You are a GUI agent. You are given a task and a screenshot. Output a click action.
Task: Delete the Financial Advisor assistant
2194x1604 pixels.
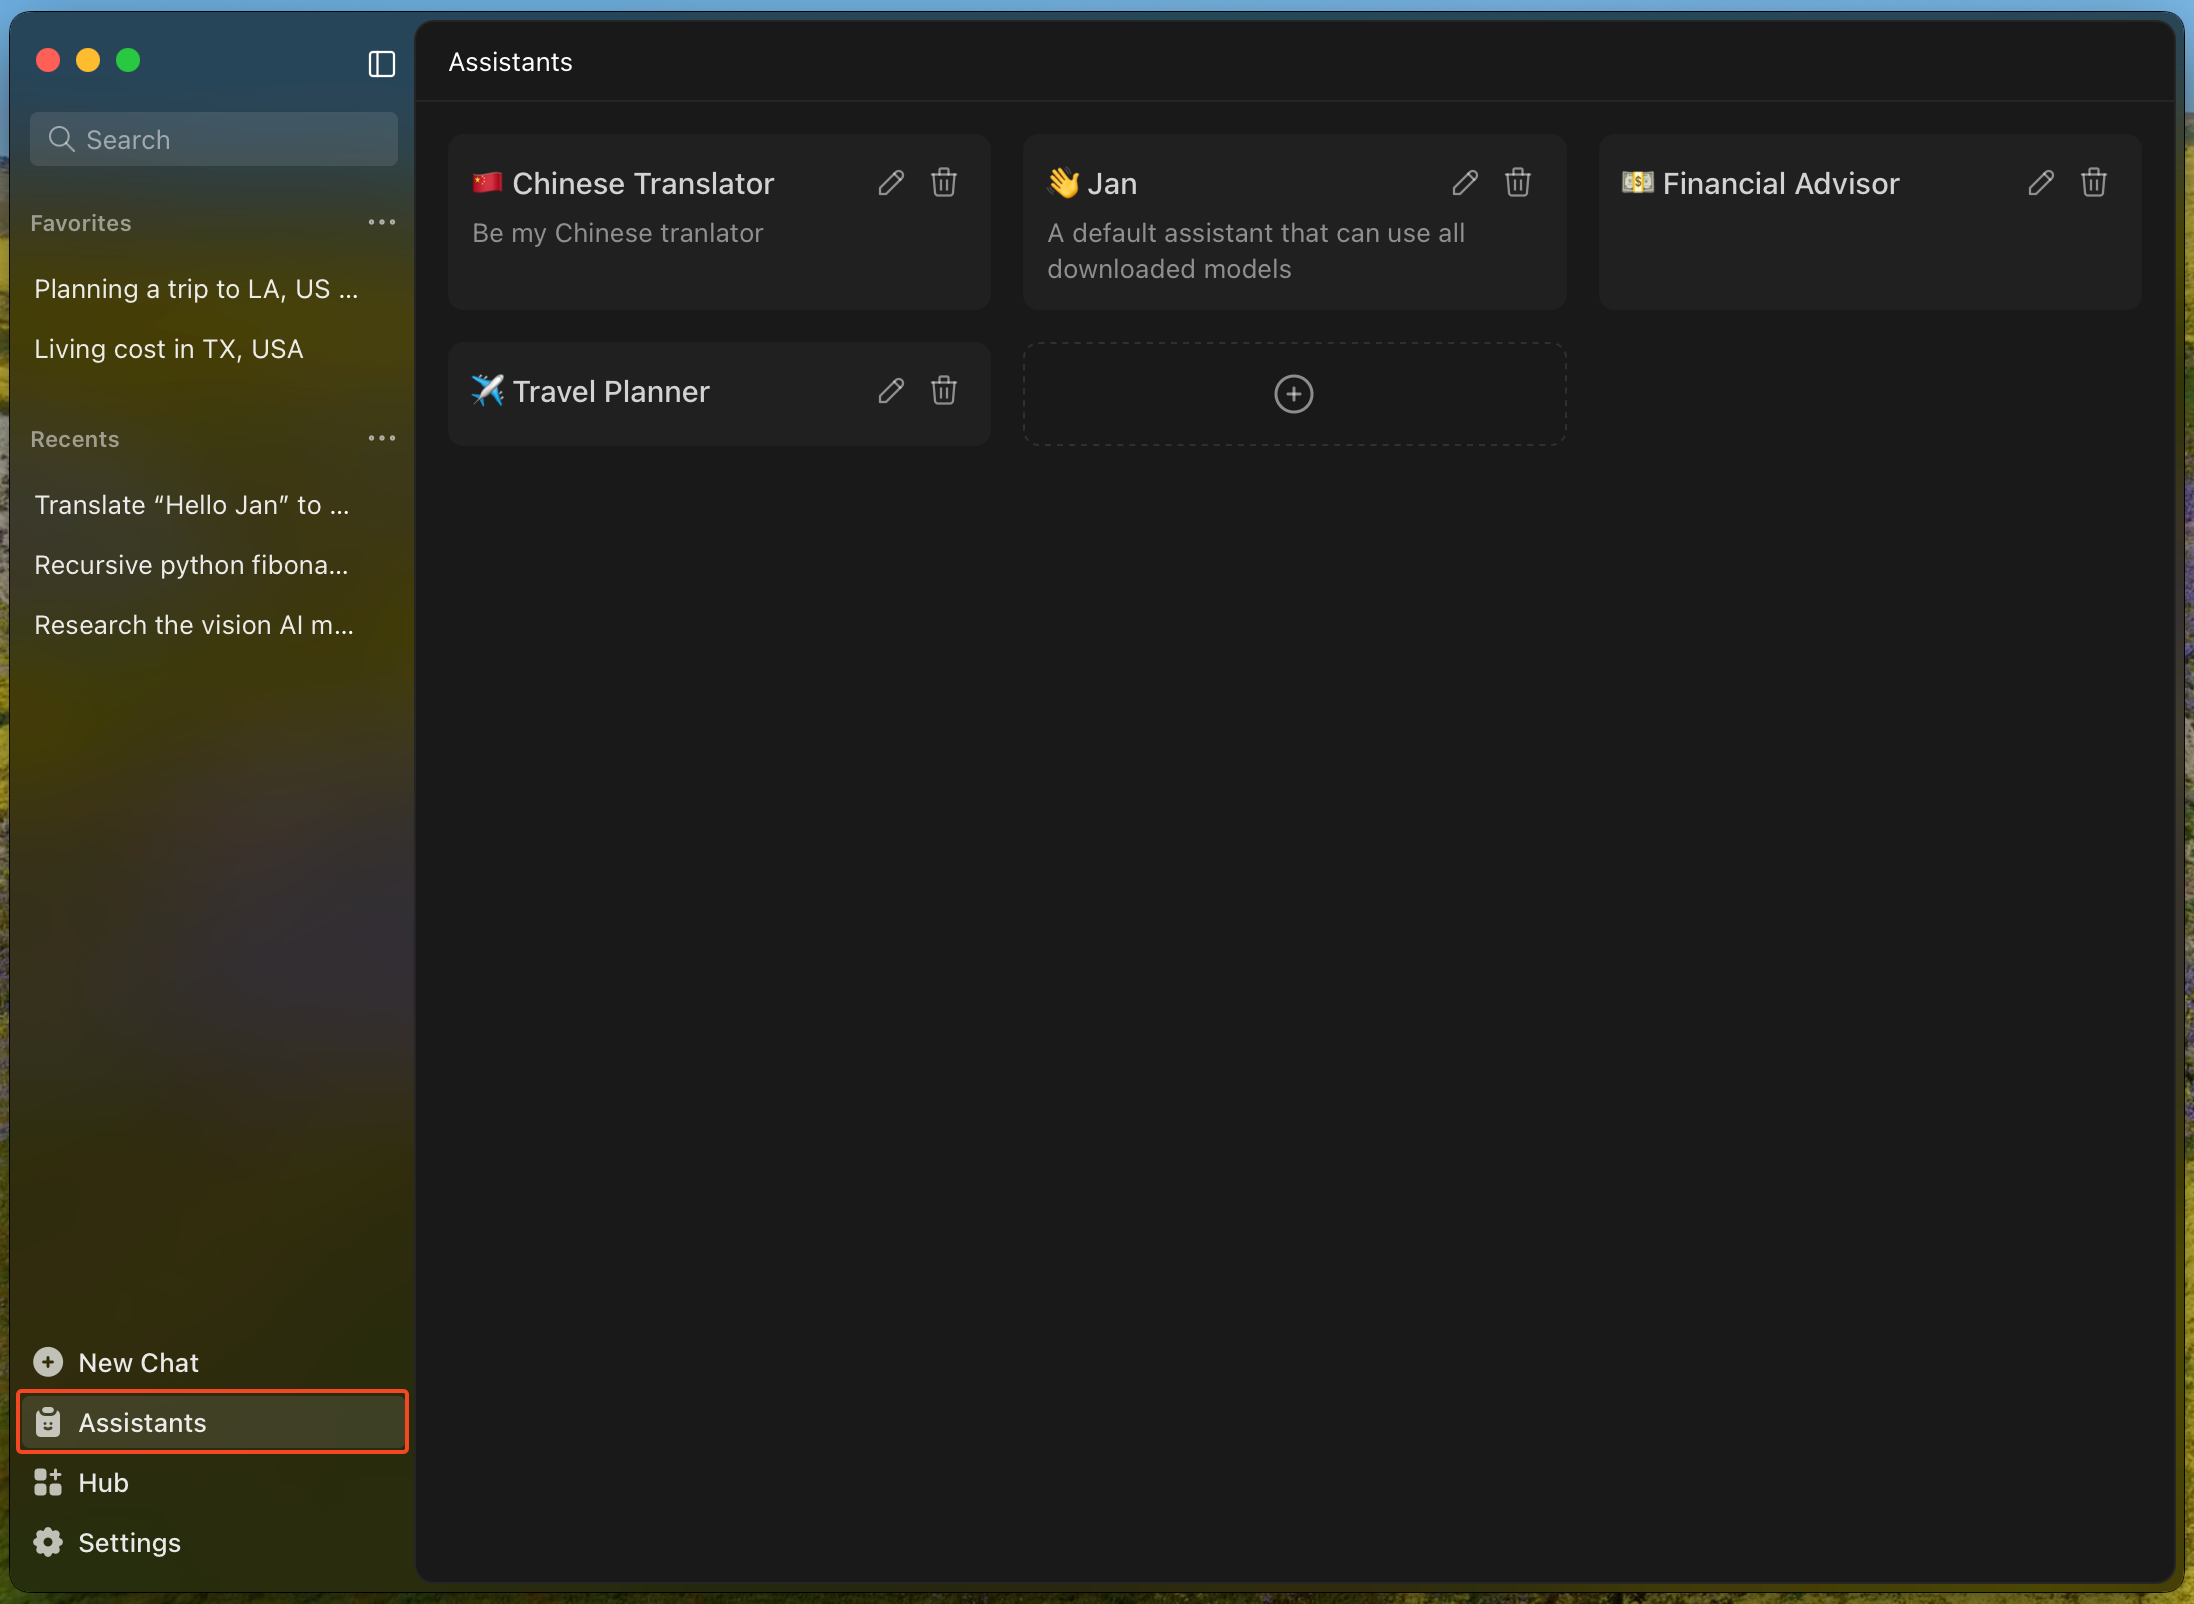[x=2092, y=183]
